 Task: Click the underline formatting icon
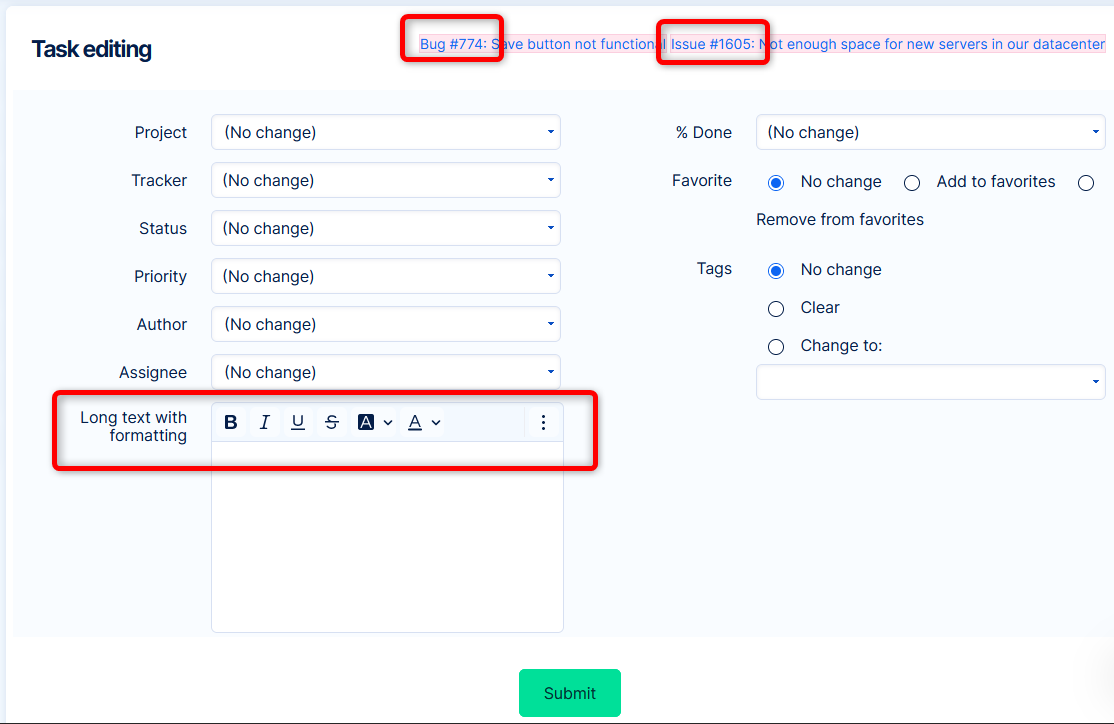pyautogui.click(x=298, y=422)
